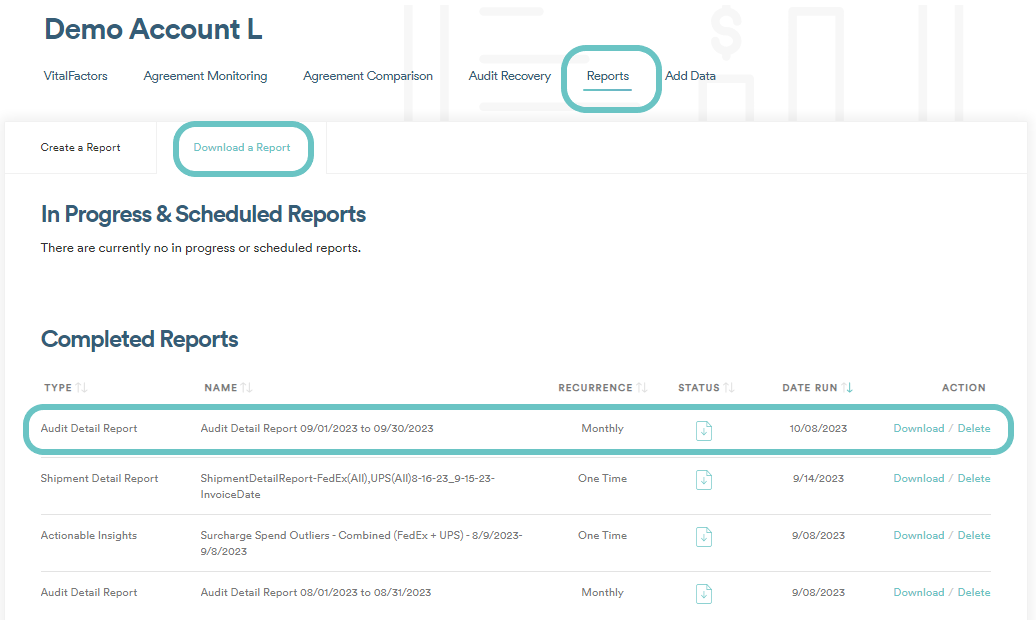
Task: Switch to the Create a Report tab
Action: (x=80, y=148)
